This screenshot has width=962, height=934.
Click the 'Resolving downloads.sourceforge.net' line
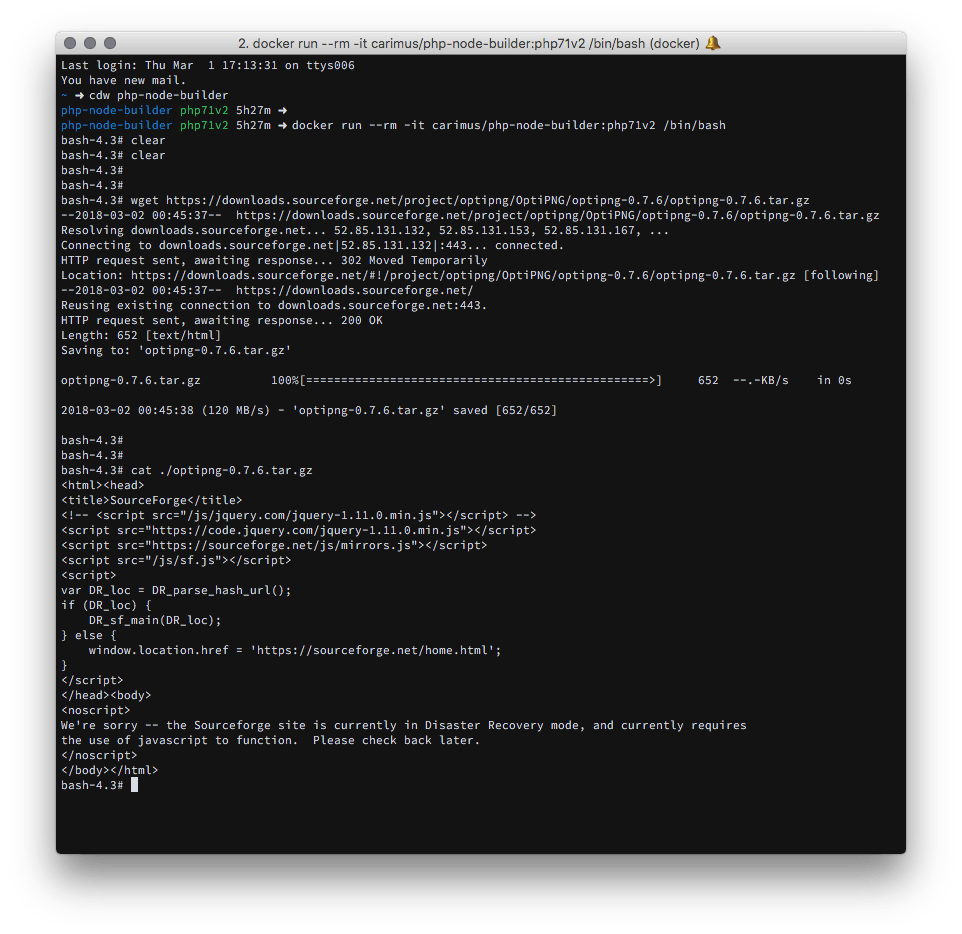[364, 230]
